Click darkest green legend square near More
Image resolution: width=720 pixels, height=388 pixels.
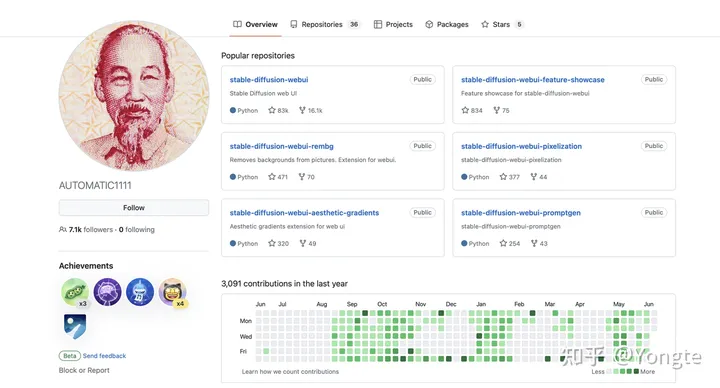click(x=636, y=371)
